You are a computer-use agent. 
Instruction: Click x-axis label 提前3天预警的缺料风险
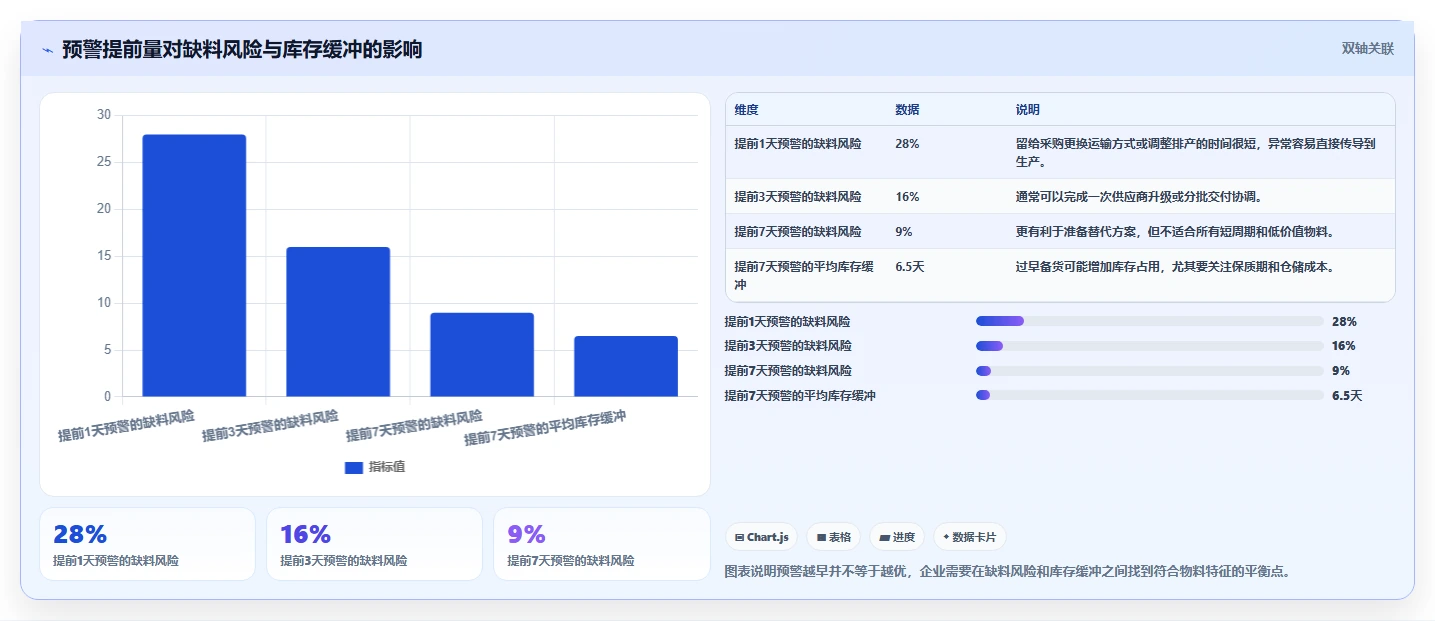click(270, 425)
